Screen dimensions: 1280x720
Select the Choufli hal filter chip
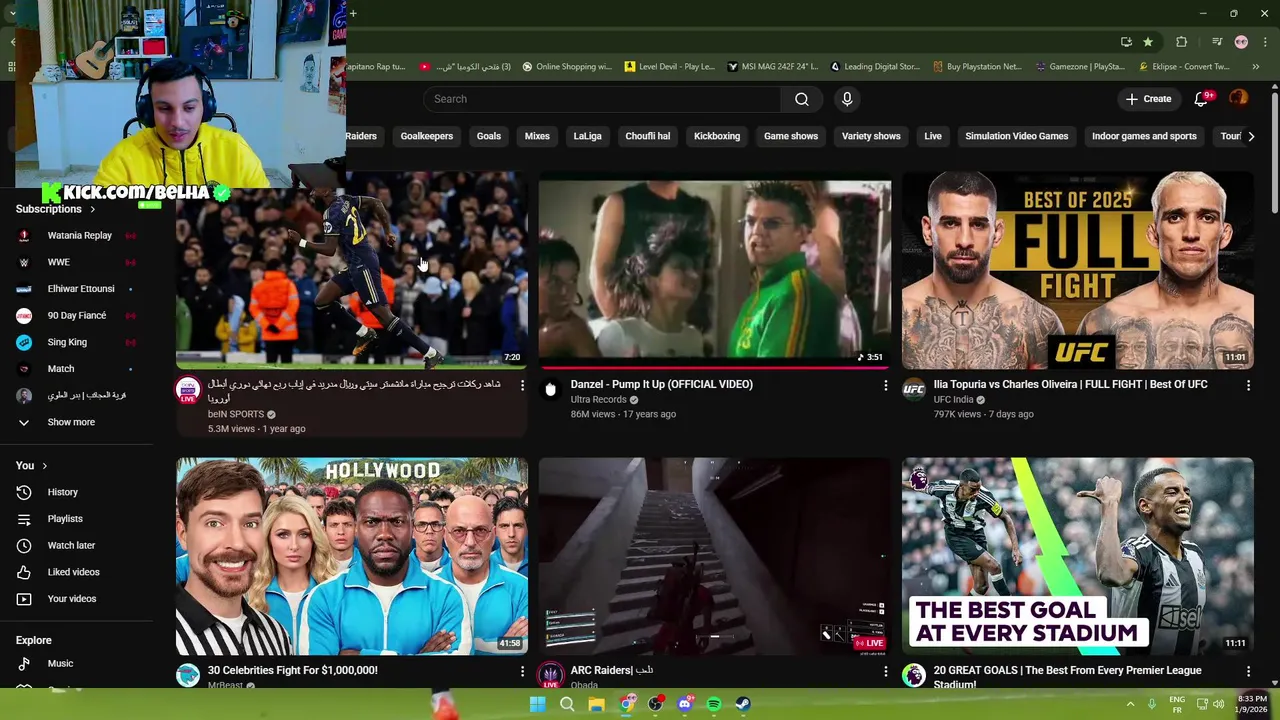tap(648, 136)
